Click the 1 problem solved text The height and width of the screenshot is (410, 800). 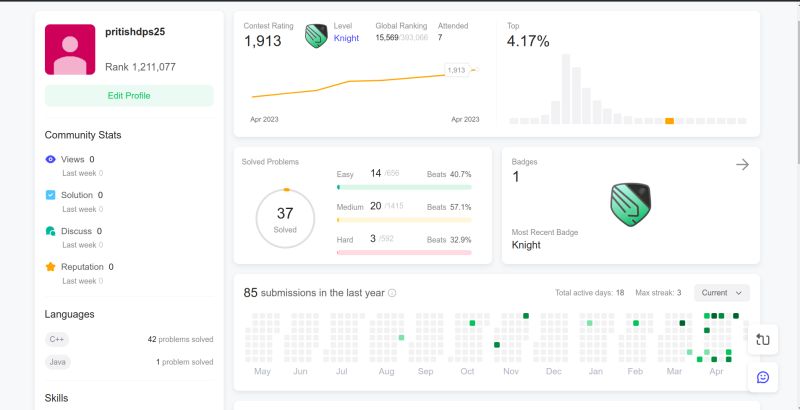(185, 362)
